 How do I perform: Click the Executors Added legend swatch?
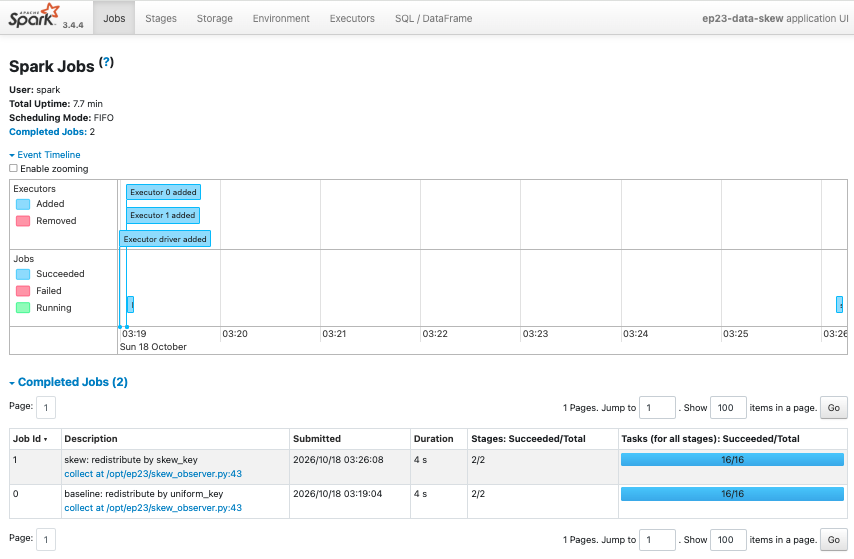[23, 204]
